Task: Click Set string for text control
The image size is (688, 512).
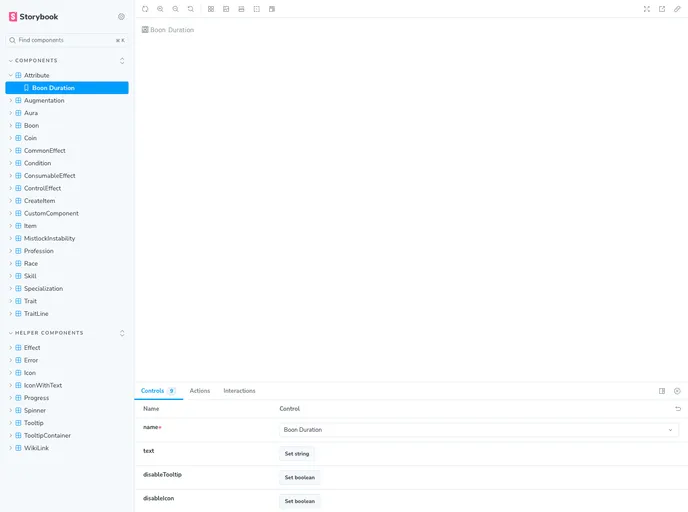Action: point(297,454)
